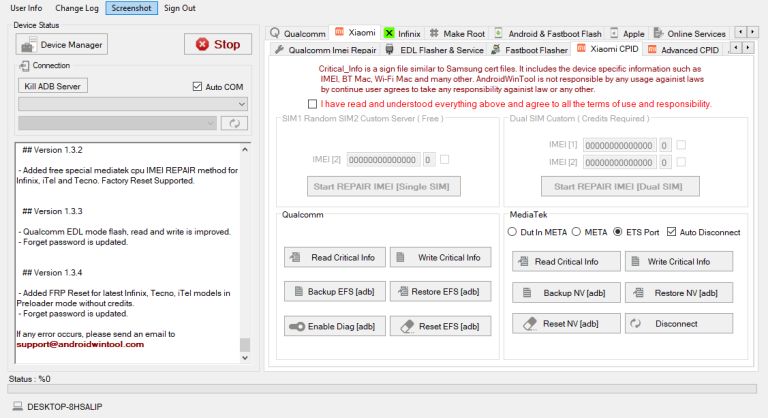The width and height of the screenshot is (768, 418).
Task: Check the terms agreement checkbox
Action: click(312, 104)
